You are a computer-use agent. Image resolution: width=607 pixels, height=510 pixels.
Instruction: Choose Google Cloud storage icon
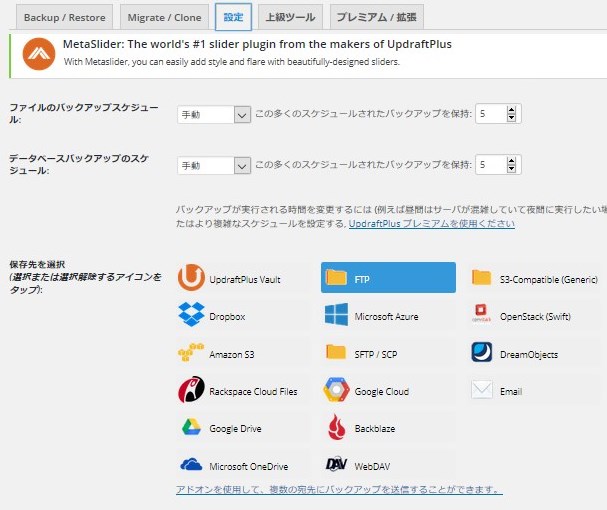coord(336,391)
